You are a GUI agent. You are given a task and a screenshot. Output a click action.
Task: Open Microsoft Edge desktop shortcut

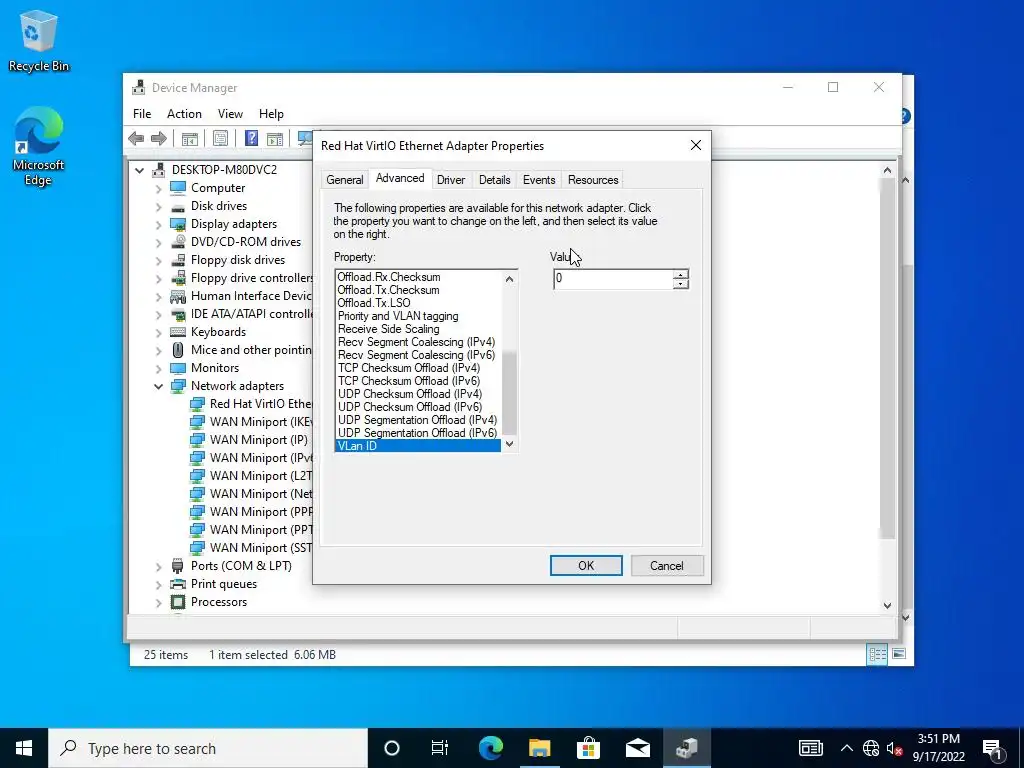[x=38, y=146]
